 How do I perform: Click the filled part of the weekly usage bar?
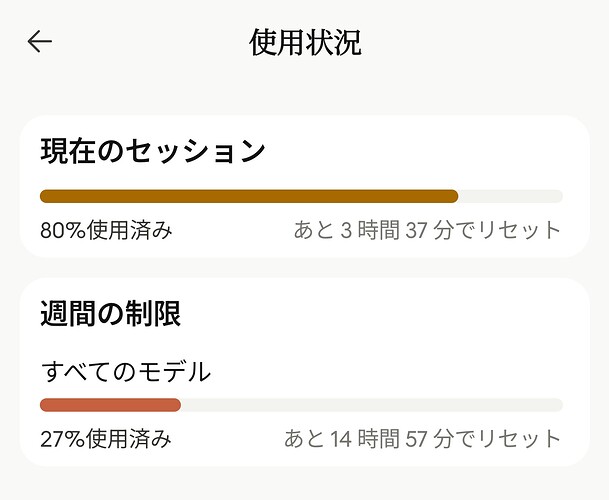pyautogui.click(x=110, y=405)
